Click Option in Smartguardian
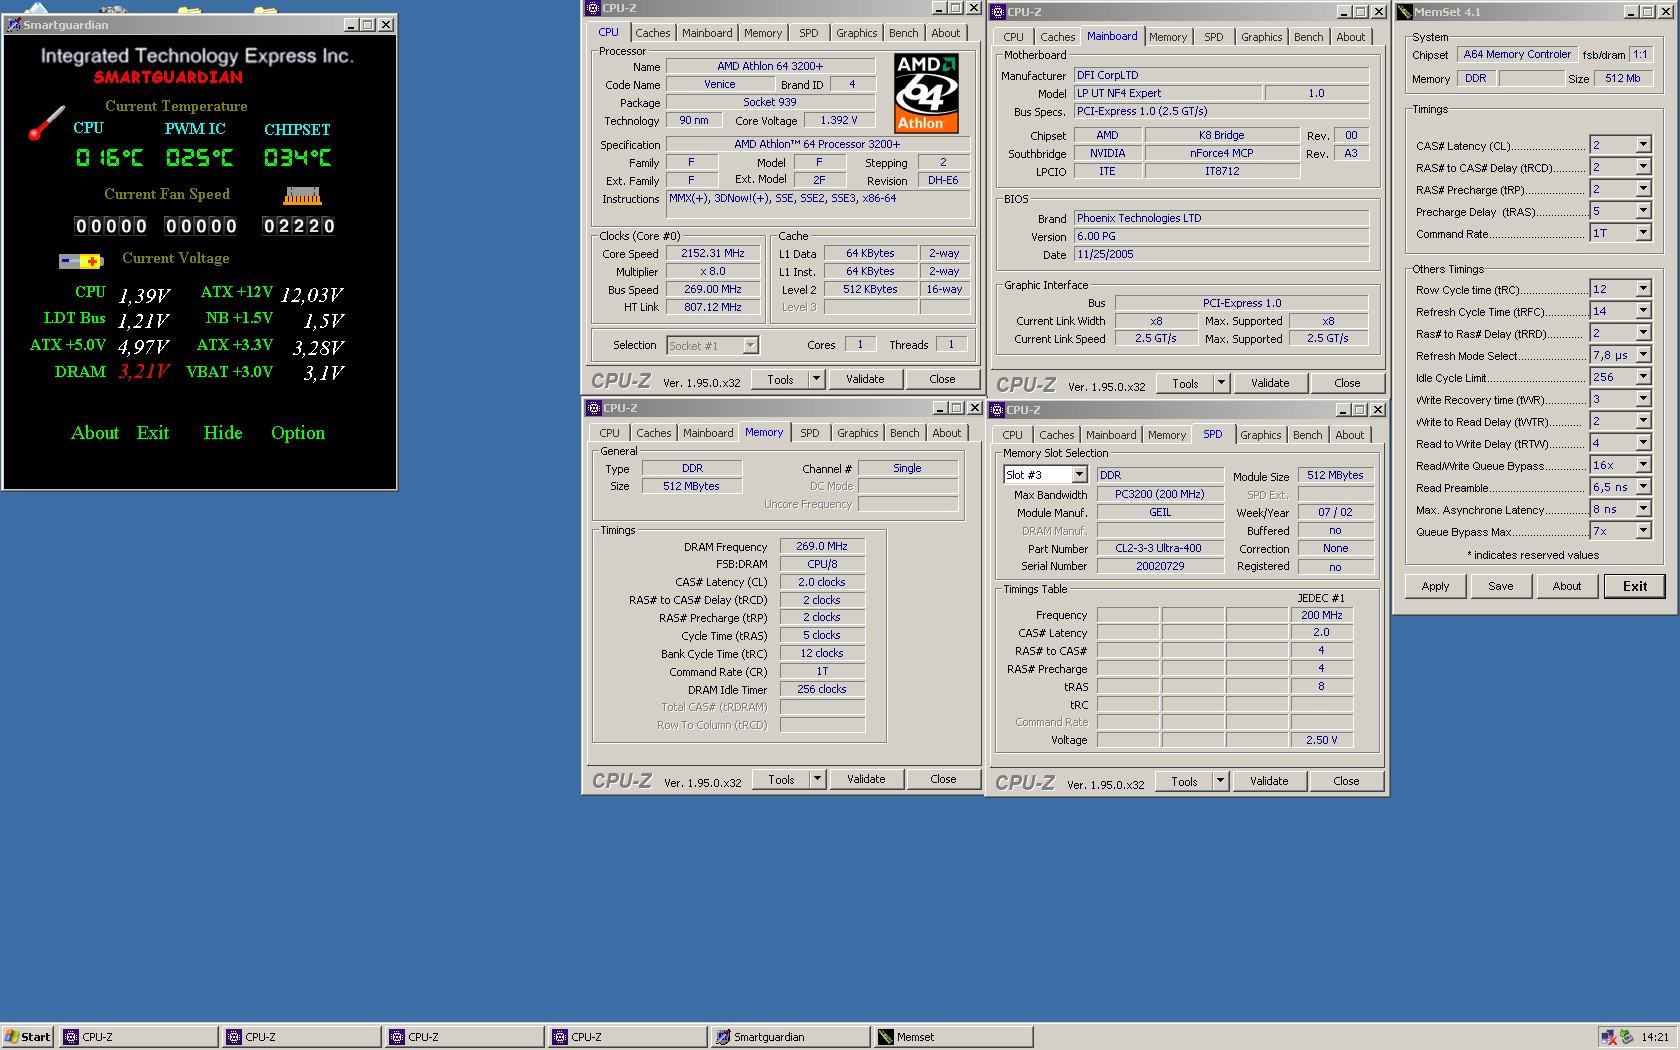 click(298, 433)
